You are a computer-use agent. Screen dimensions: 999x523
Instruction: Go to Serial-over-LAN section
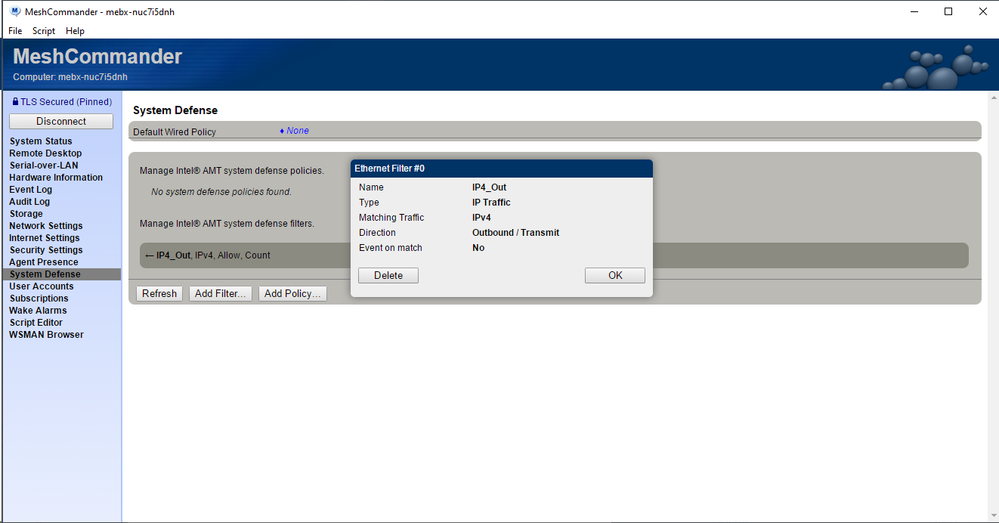click(x=44, y=166)
